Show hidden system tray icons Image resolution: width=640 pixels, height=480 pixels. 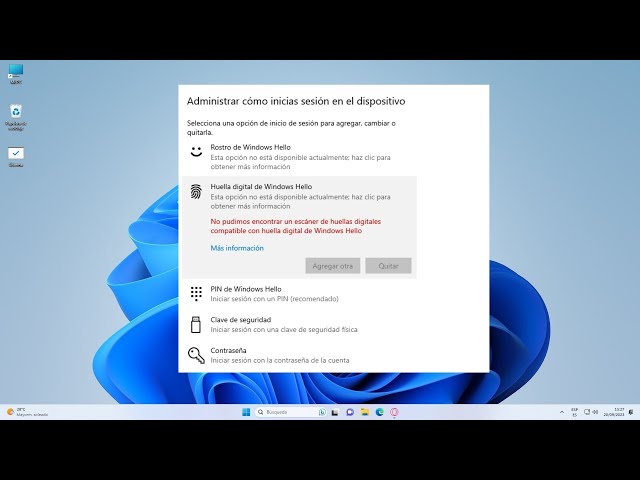(x=562, y=412)
